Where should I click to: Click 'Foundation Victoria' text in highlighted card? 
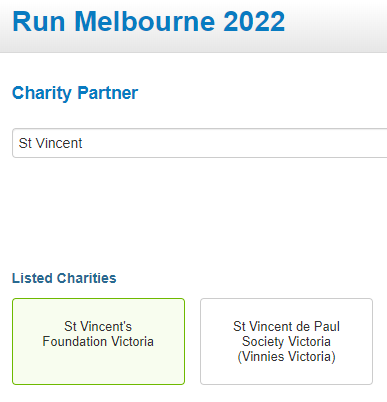tap(98, 342)
